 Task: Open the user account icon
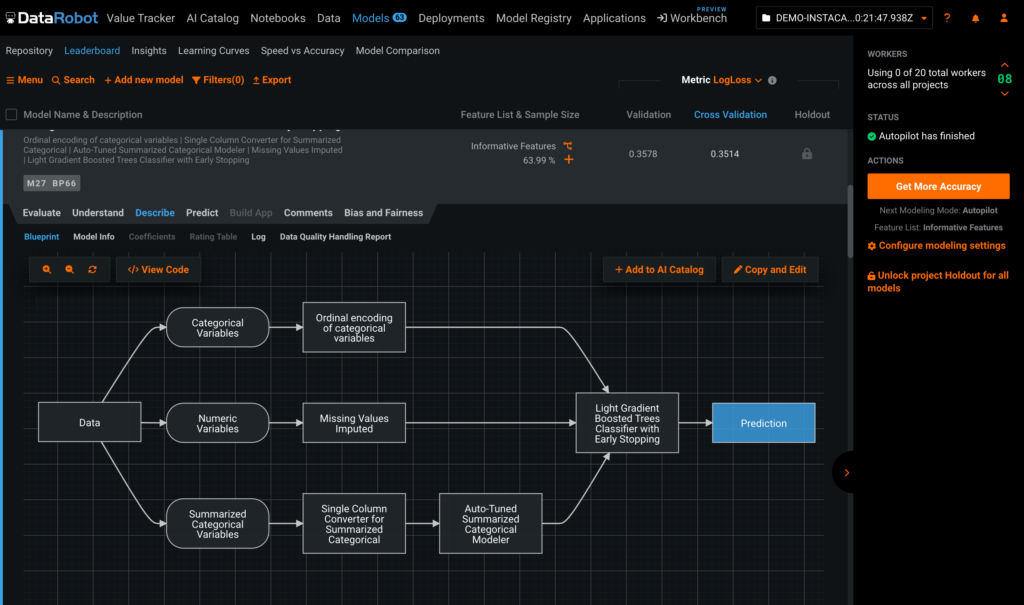[1004, 18]
